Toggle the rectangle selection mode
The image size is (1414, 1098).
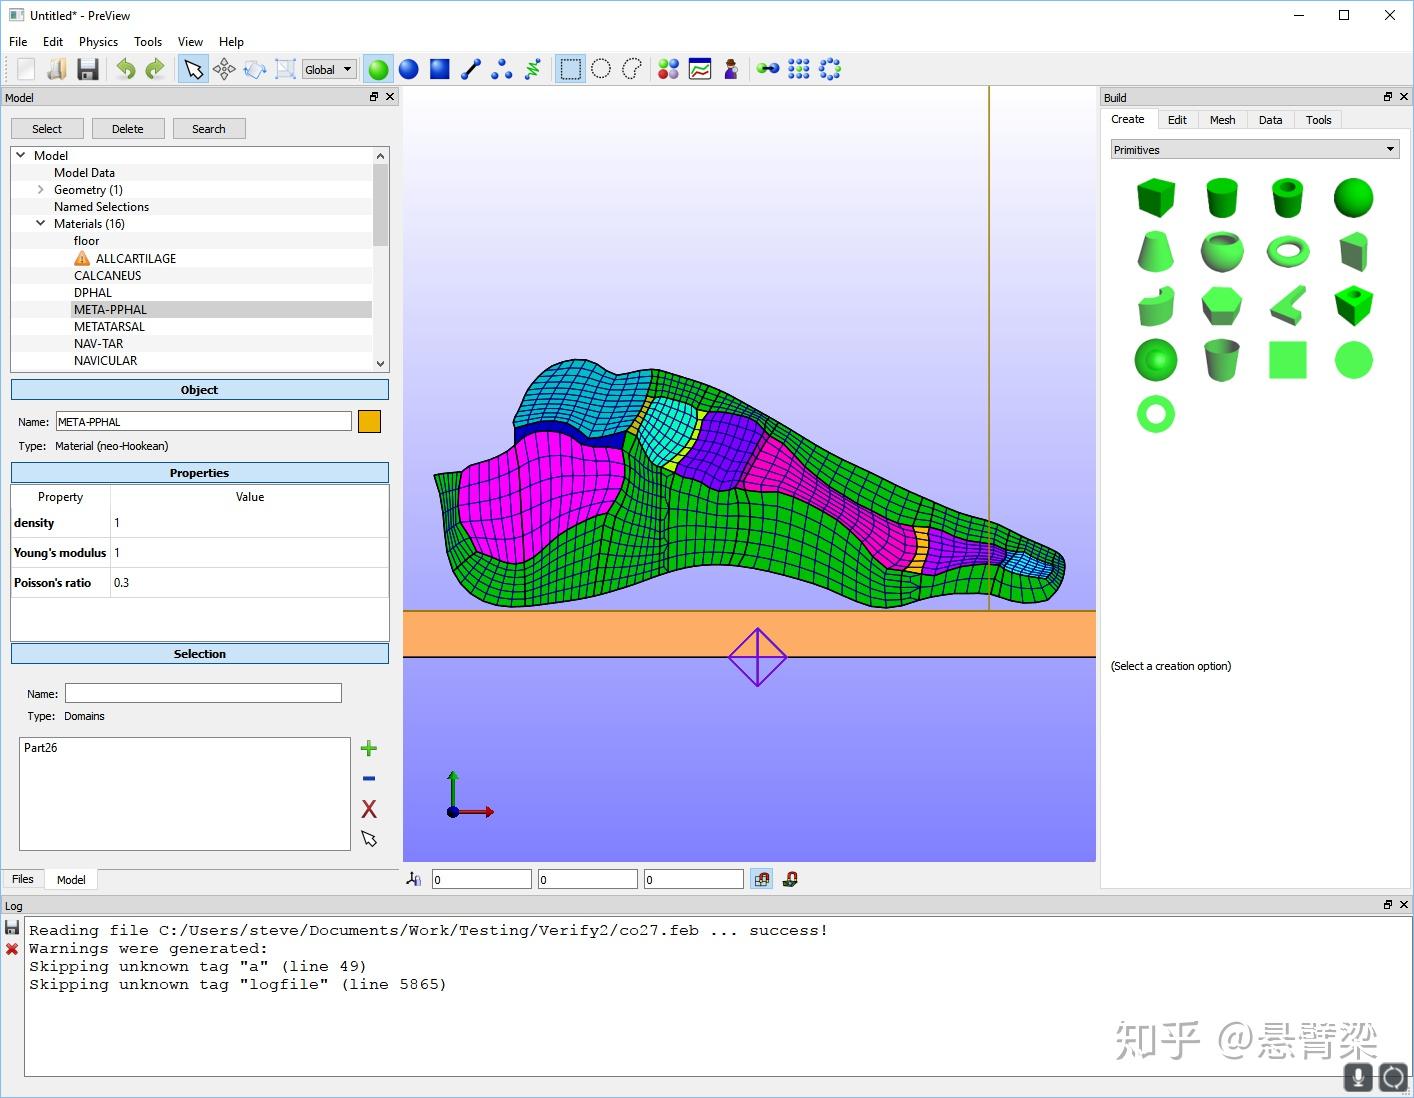[570, 69]
